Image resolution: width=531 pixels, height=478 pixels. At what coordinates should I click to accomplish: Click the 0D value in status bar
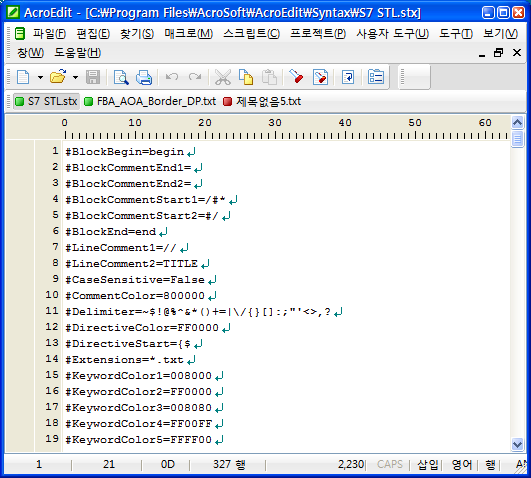168,464
